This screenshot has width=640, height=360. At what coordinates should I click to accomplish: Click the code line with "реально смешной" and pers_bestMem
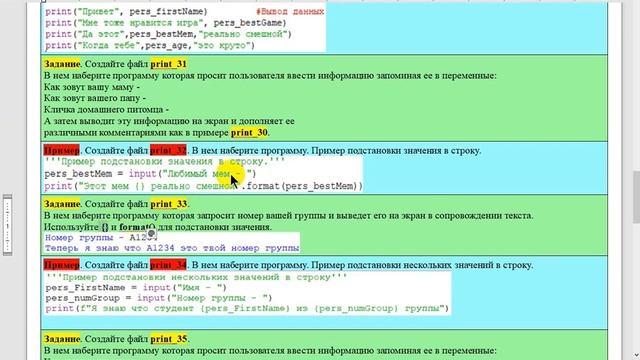pos(169,34)
